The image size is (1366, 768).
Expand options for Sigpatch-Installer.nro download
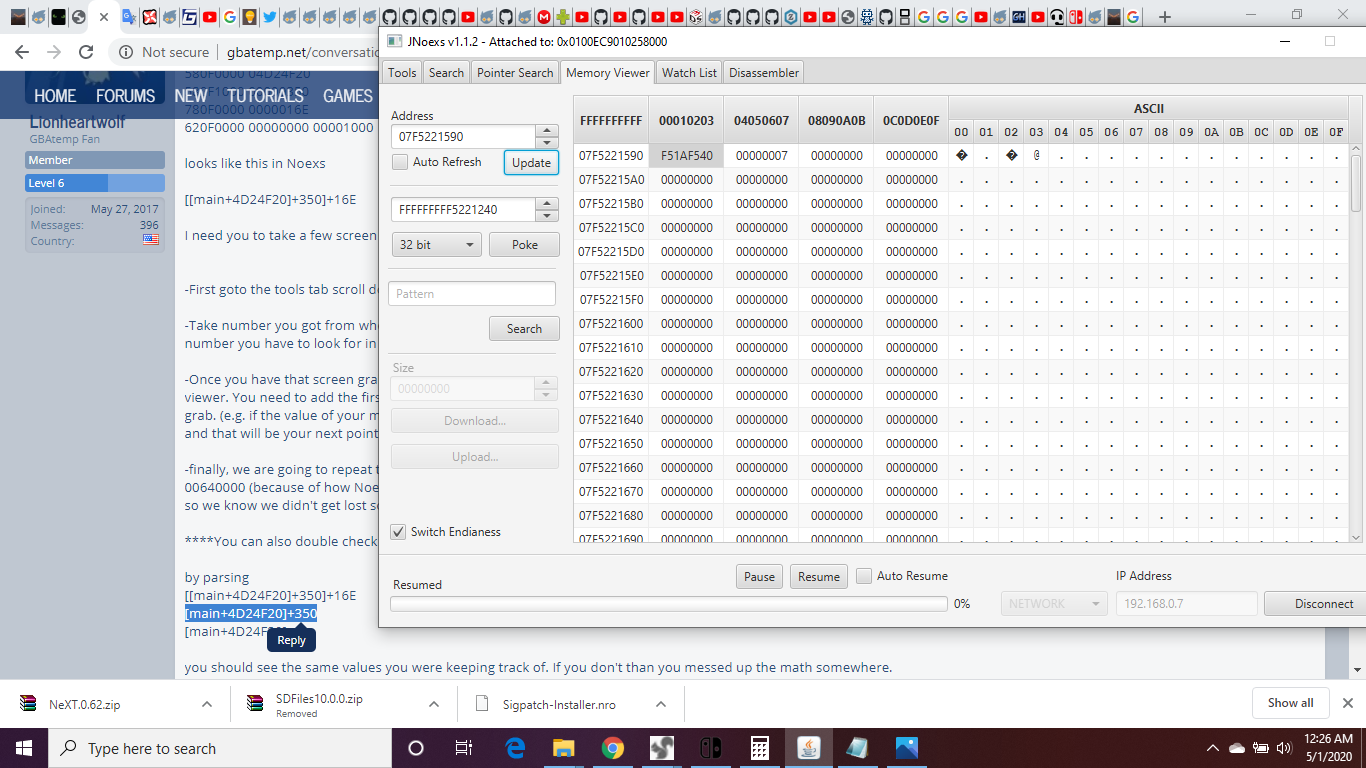661,704
